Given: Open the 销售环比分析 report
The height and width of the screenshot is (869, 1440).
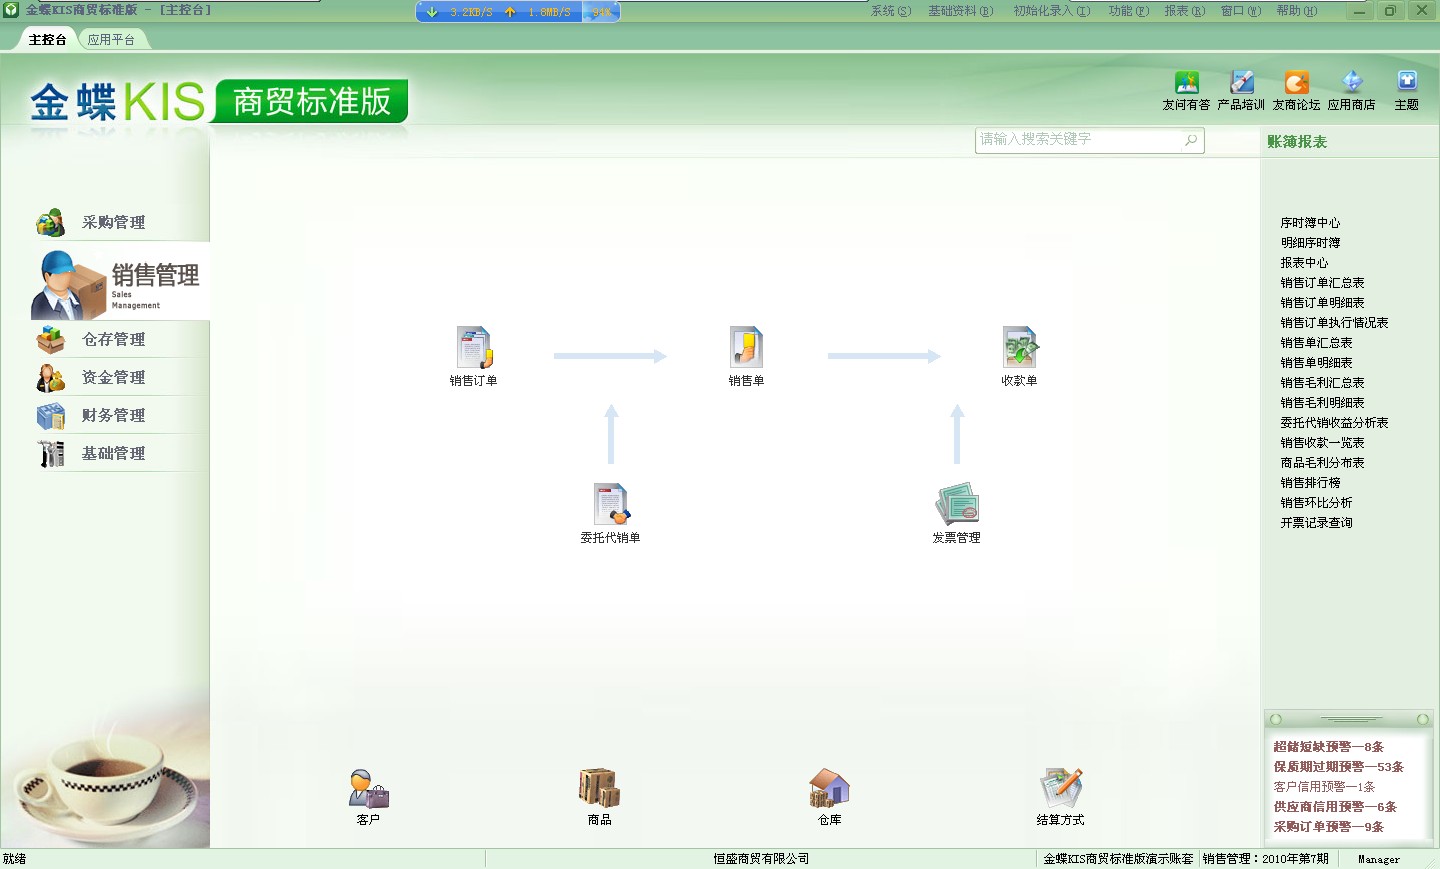Looking at the screenshot, I should click(1316, 503).
